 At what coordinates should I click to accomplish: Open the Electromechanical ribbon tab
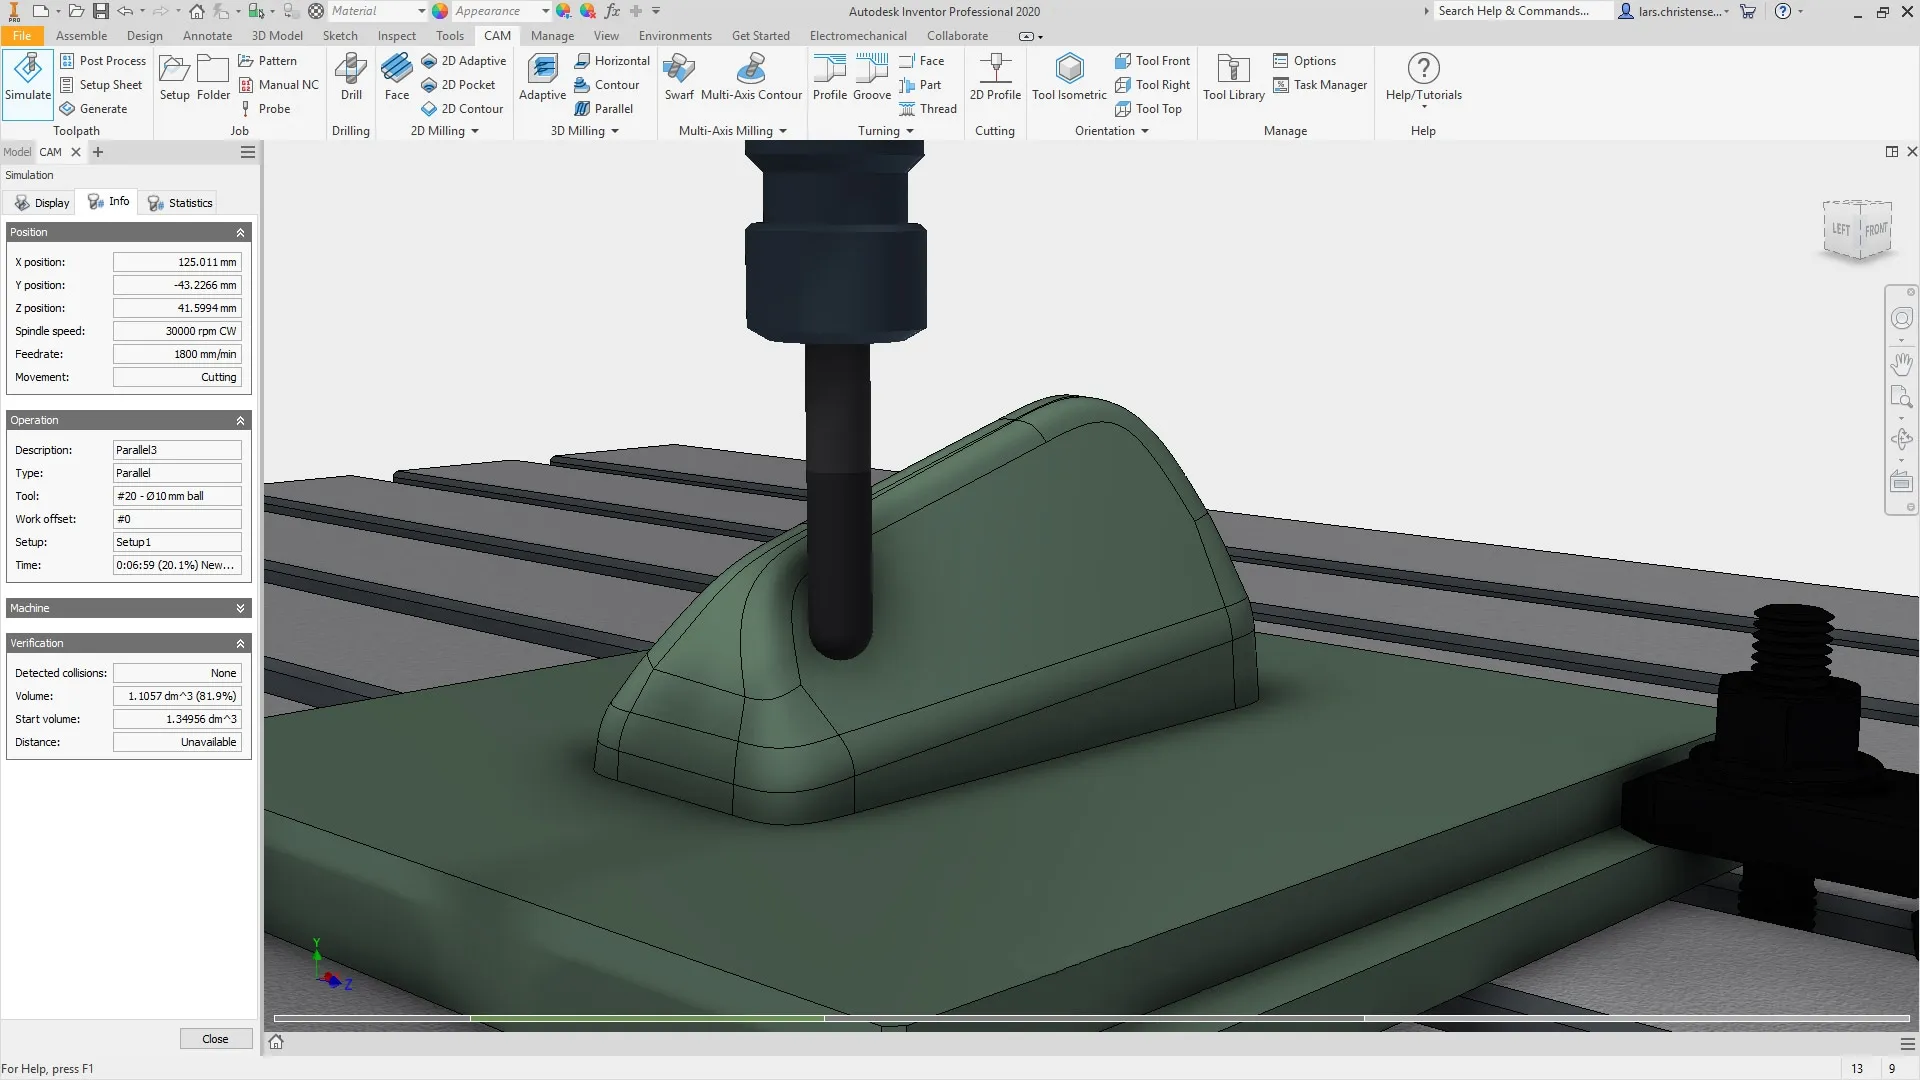[858, 35]
